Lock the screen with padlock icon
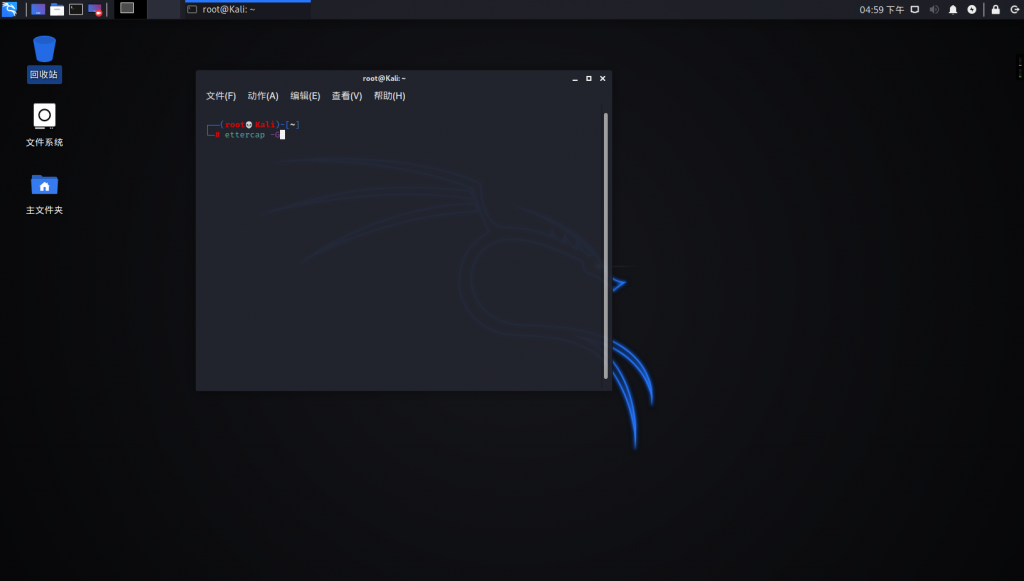 tap(995, 10)
